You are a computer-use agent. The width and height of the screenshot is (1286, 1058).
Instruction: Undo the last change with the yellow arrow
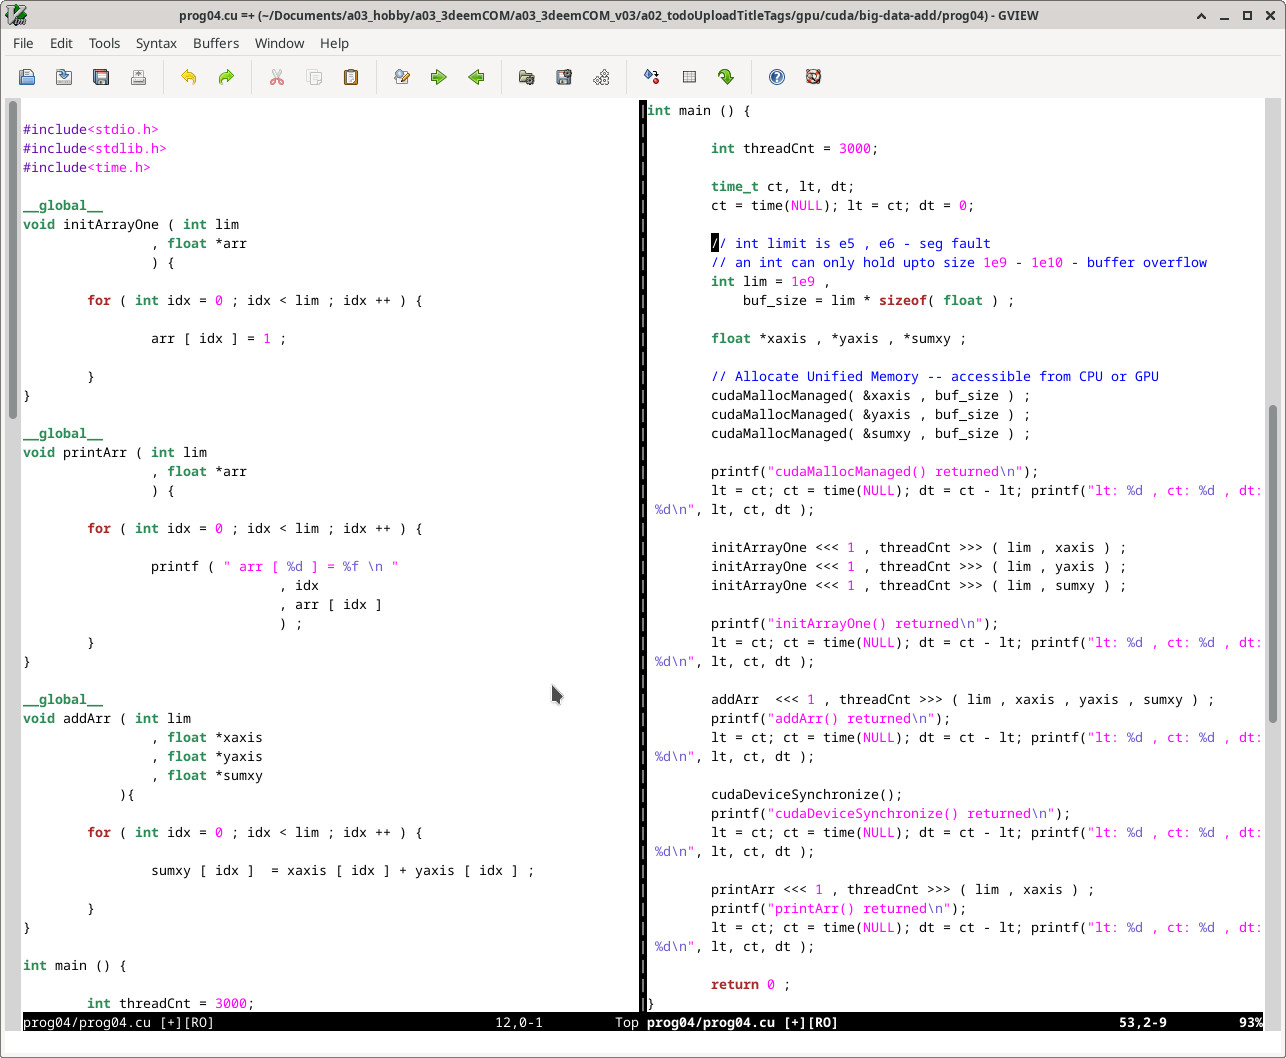point(189,77)
